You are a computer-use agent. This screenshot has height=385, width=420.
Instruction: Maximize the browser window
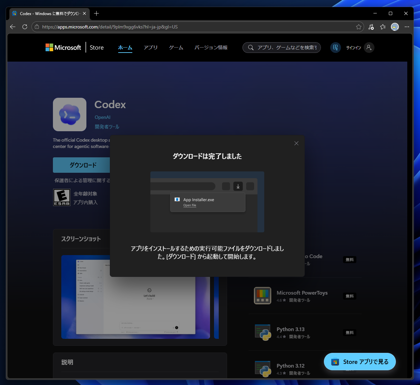click(x=390, y=13)
